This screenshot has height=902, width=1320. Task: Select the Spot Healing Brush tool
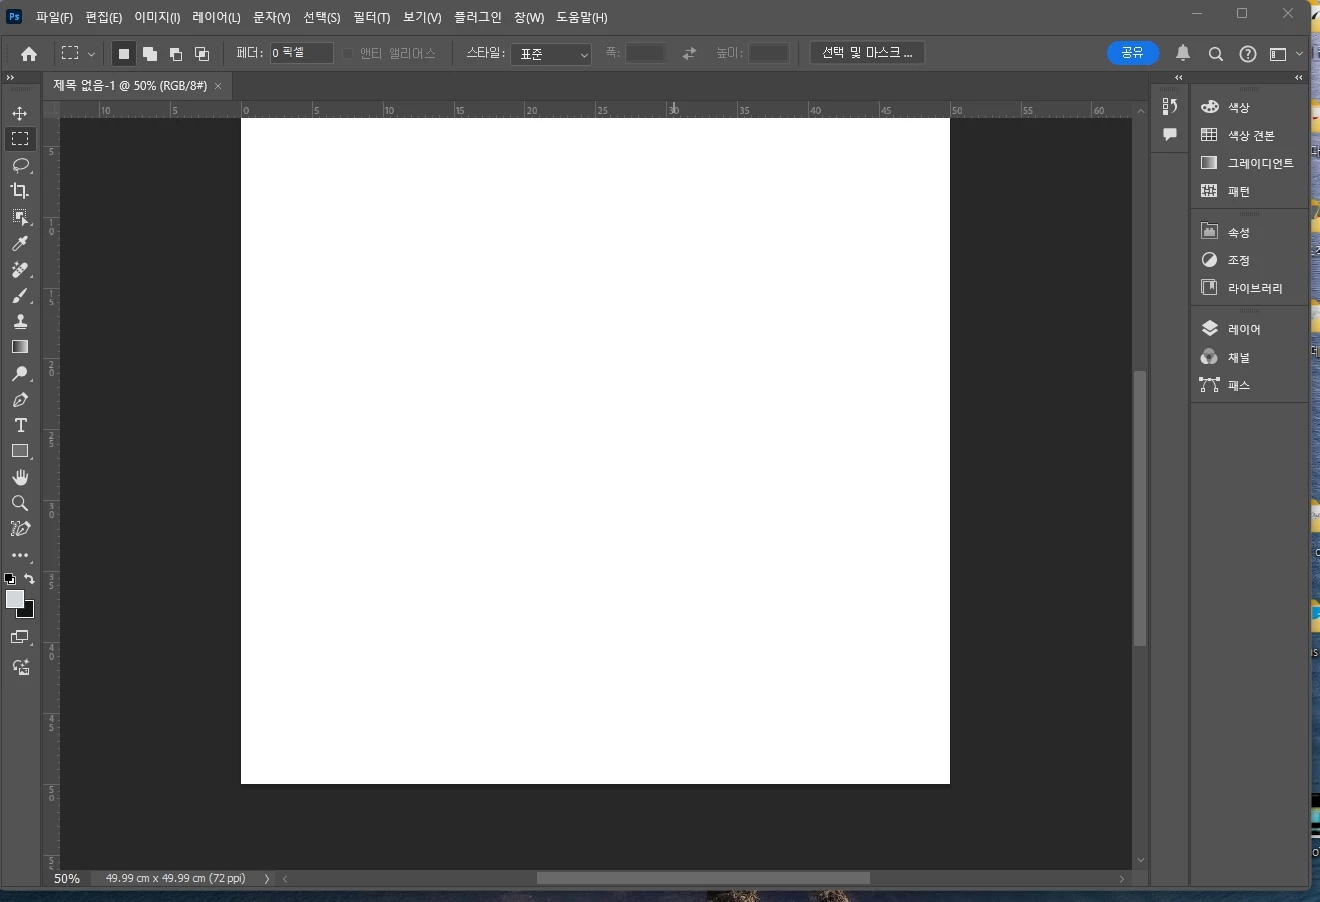(x=20, y=270)
